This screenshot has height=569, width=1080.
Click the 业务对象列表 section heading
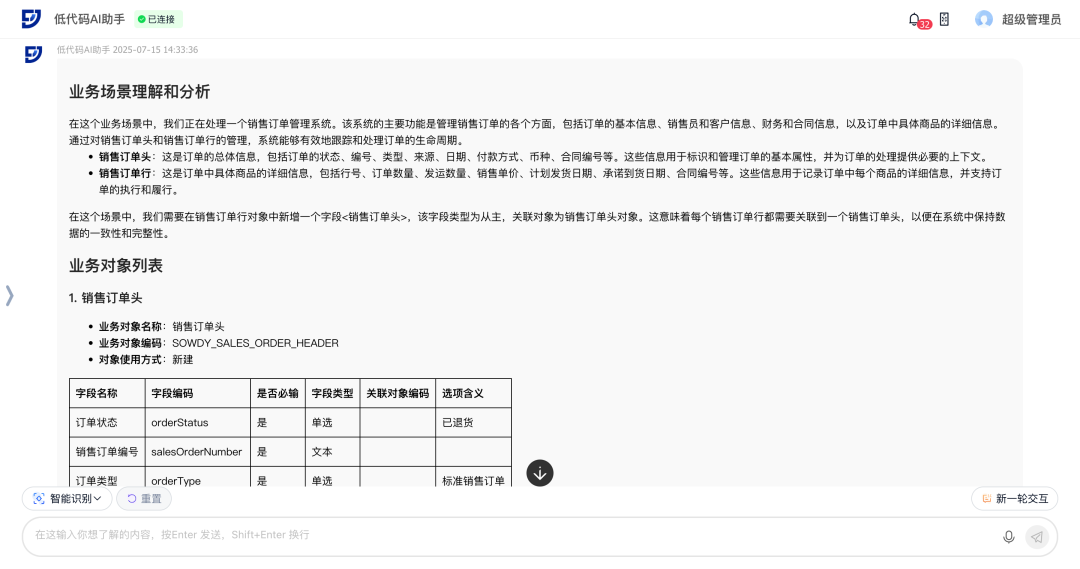(116, 266)
